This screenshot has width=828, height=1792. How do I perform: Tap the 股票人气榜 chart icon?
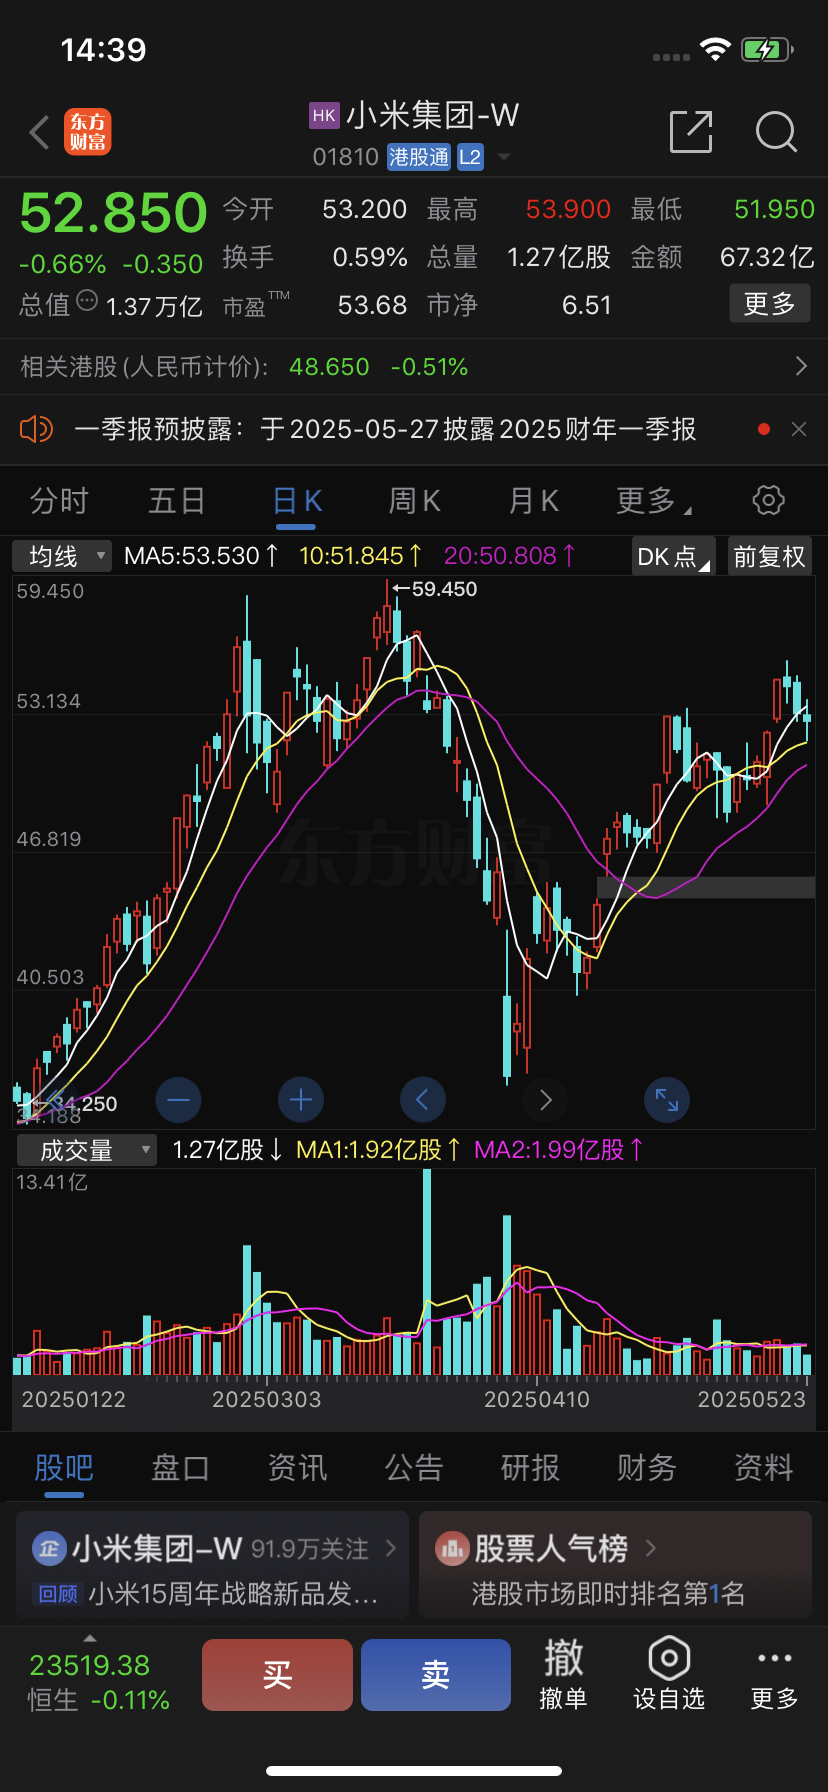pos(452,1549)
